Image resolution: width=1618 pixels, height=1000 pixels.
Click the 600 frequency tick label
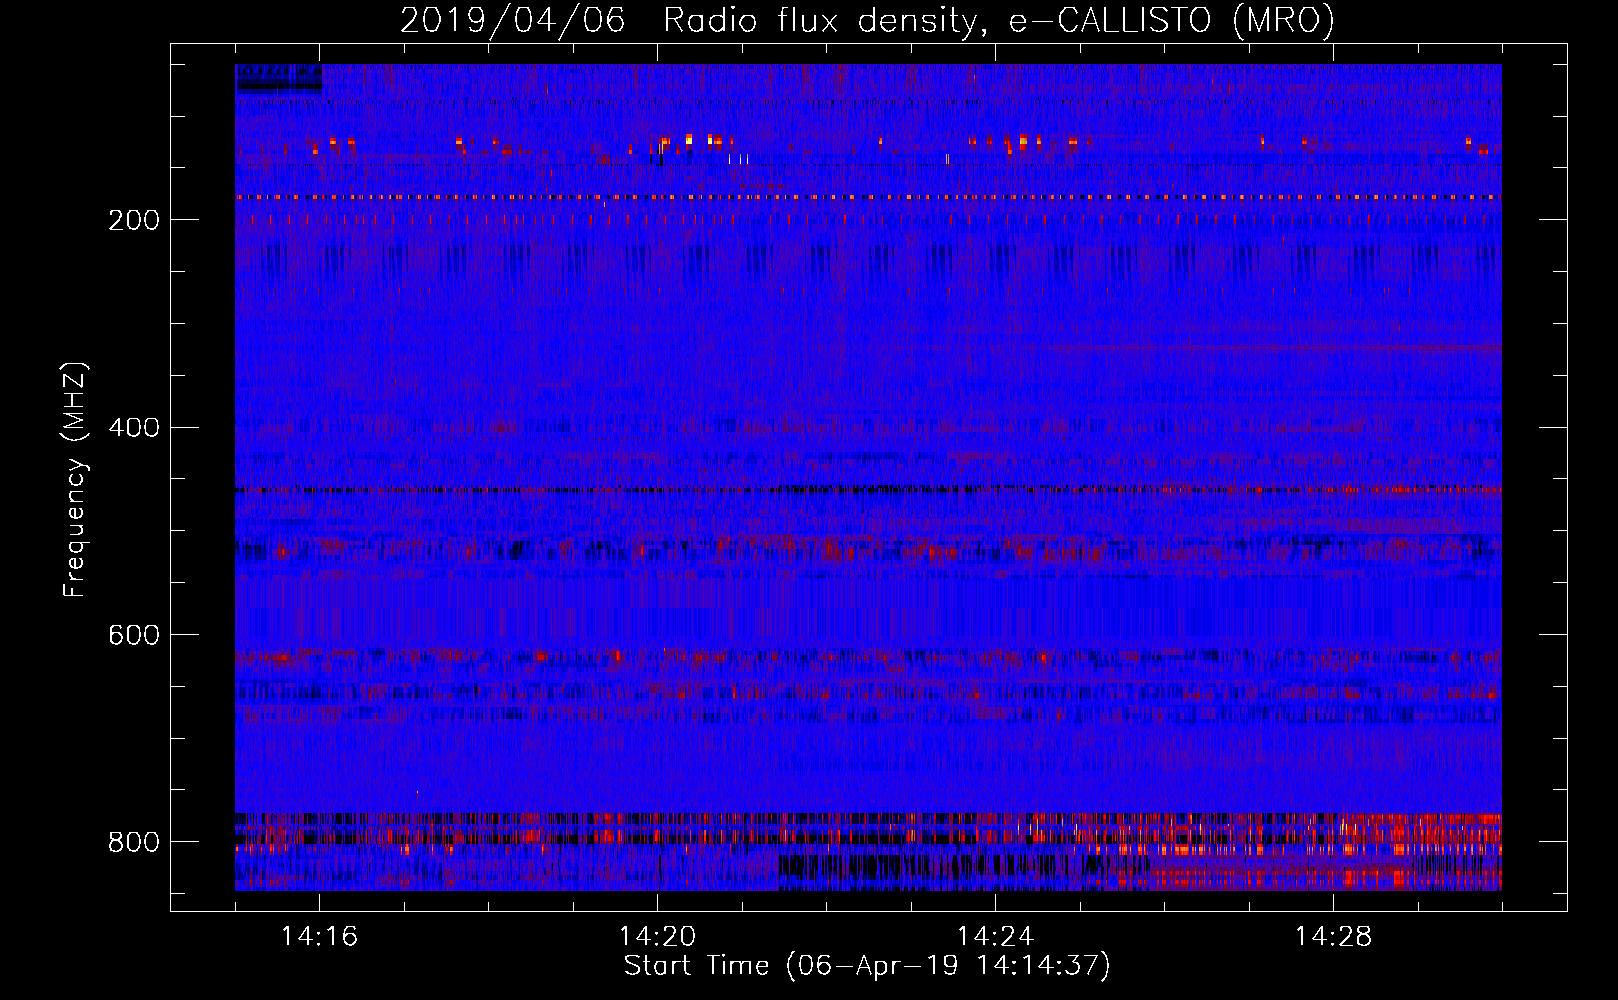(x=134, y=635)
